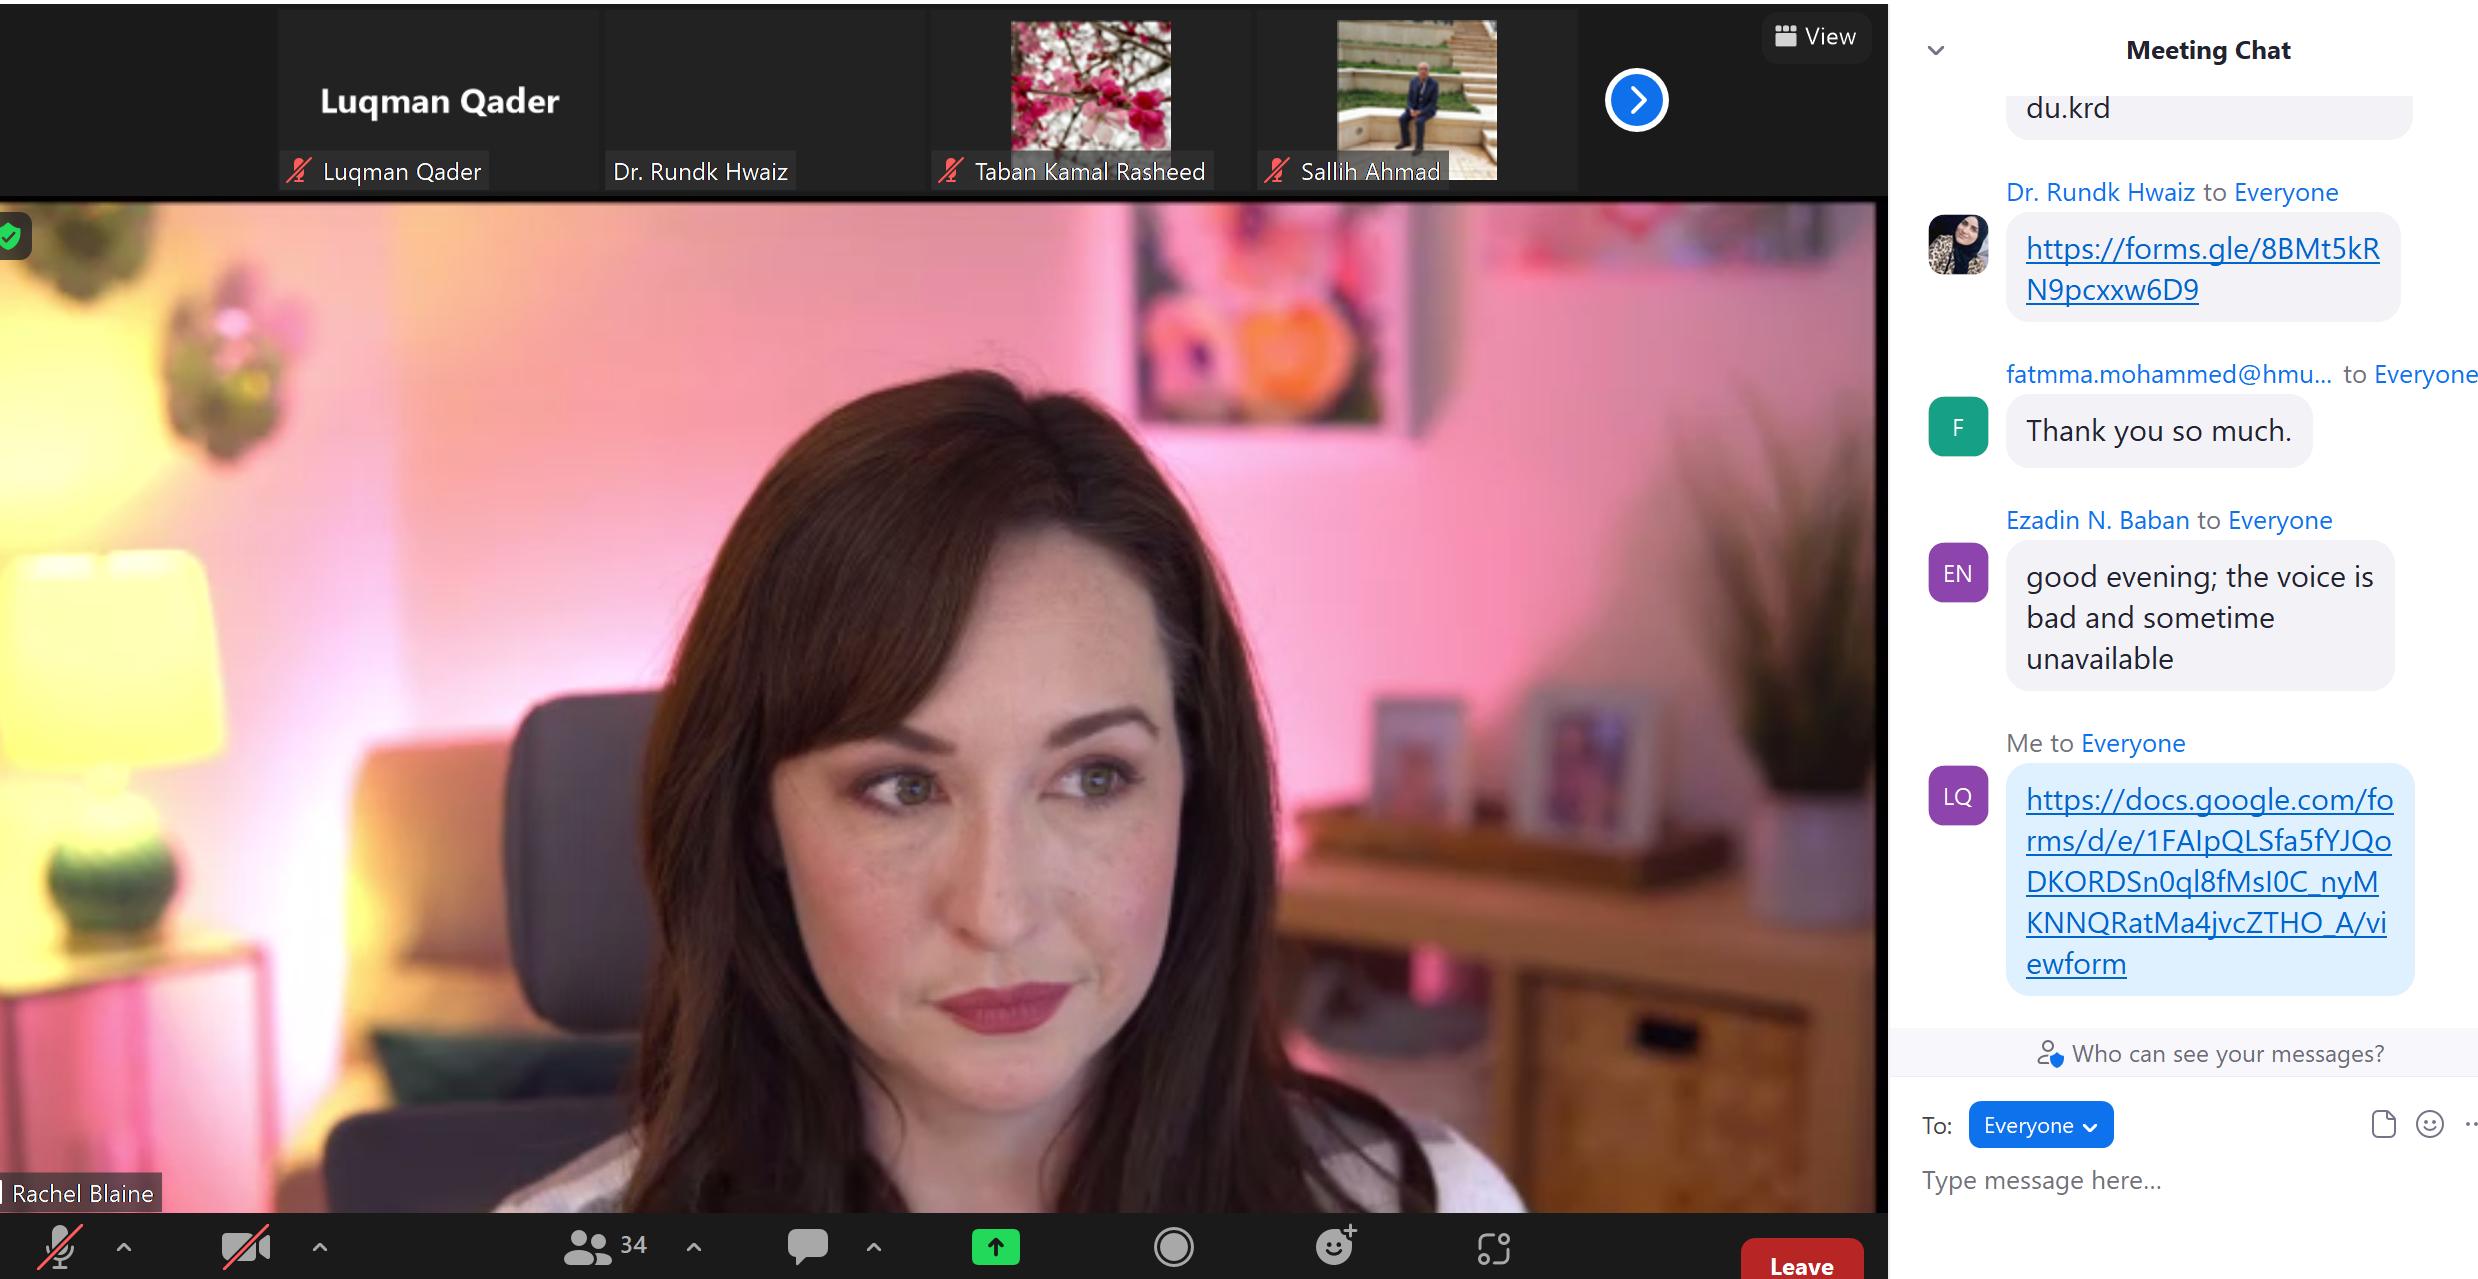Open the Apps icon in toolbar
2478x1279 pixels.
click(1494, 1248)
